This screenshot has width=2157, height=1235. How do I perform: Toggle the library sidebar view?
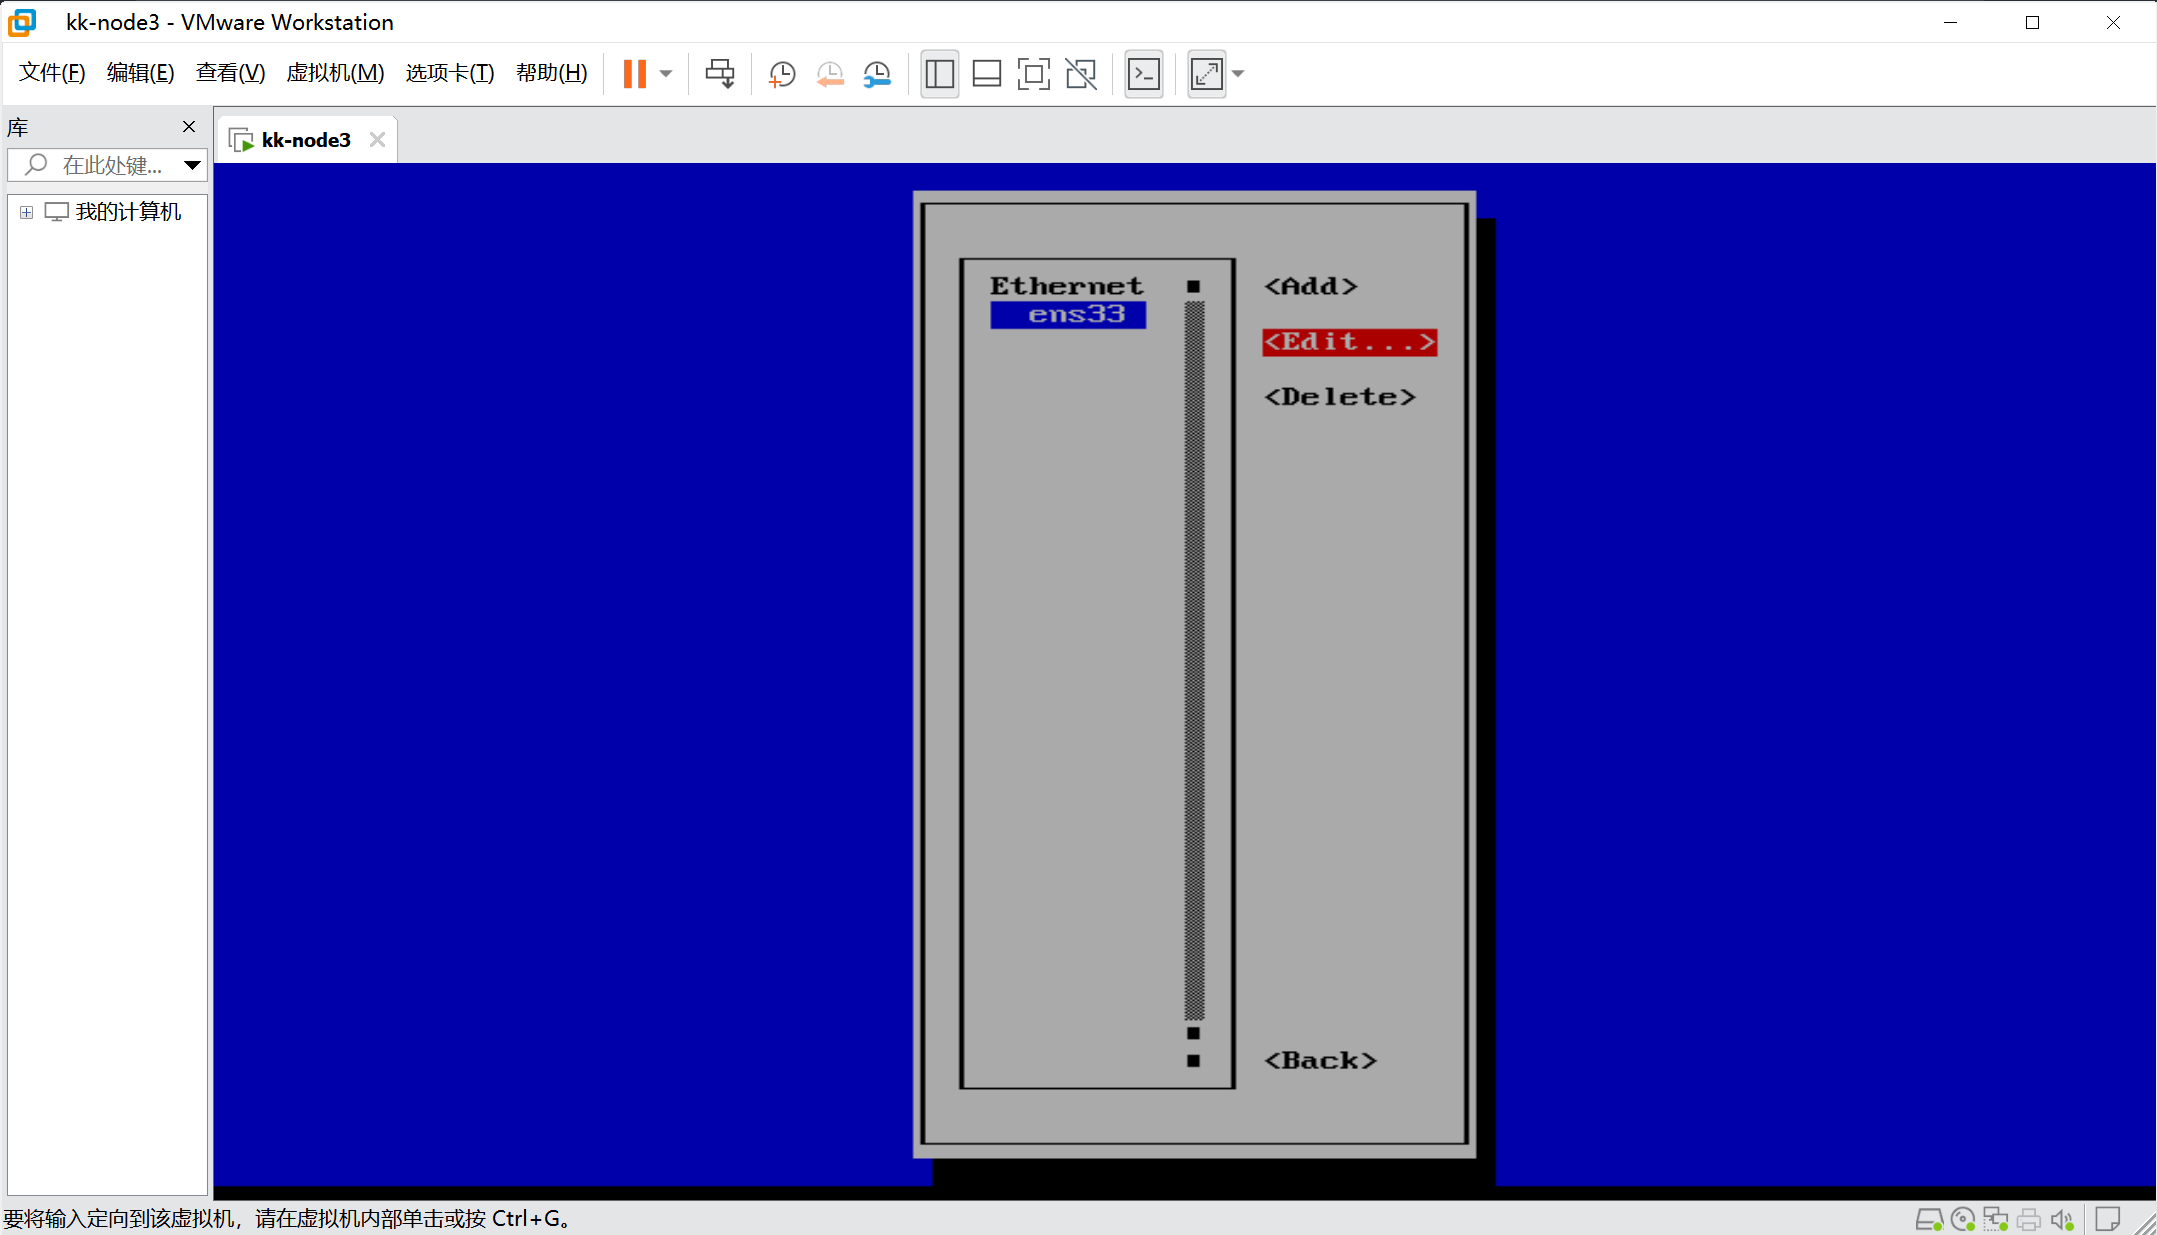pos(940,74)
